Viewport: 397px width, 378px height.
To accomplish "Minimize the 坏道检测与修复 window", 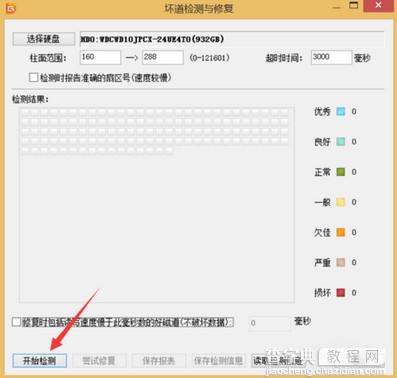I will point(337,7).
